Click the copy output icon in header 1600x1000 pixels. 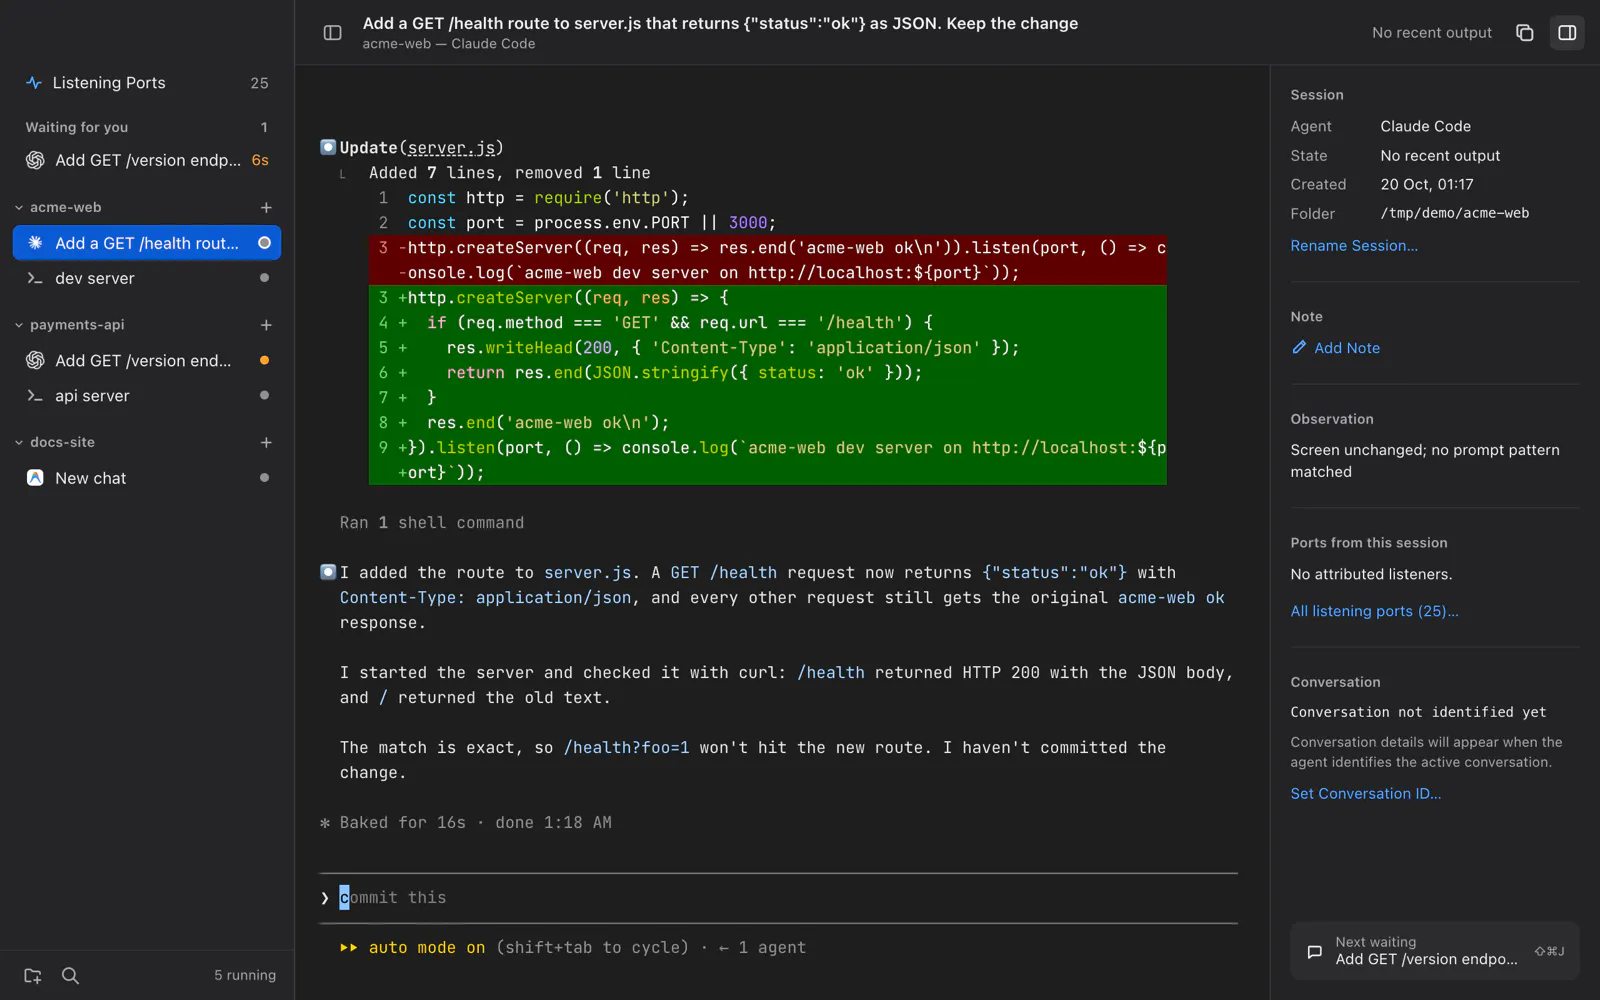click(1524, 33)
